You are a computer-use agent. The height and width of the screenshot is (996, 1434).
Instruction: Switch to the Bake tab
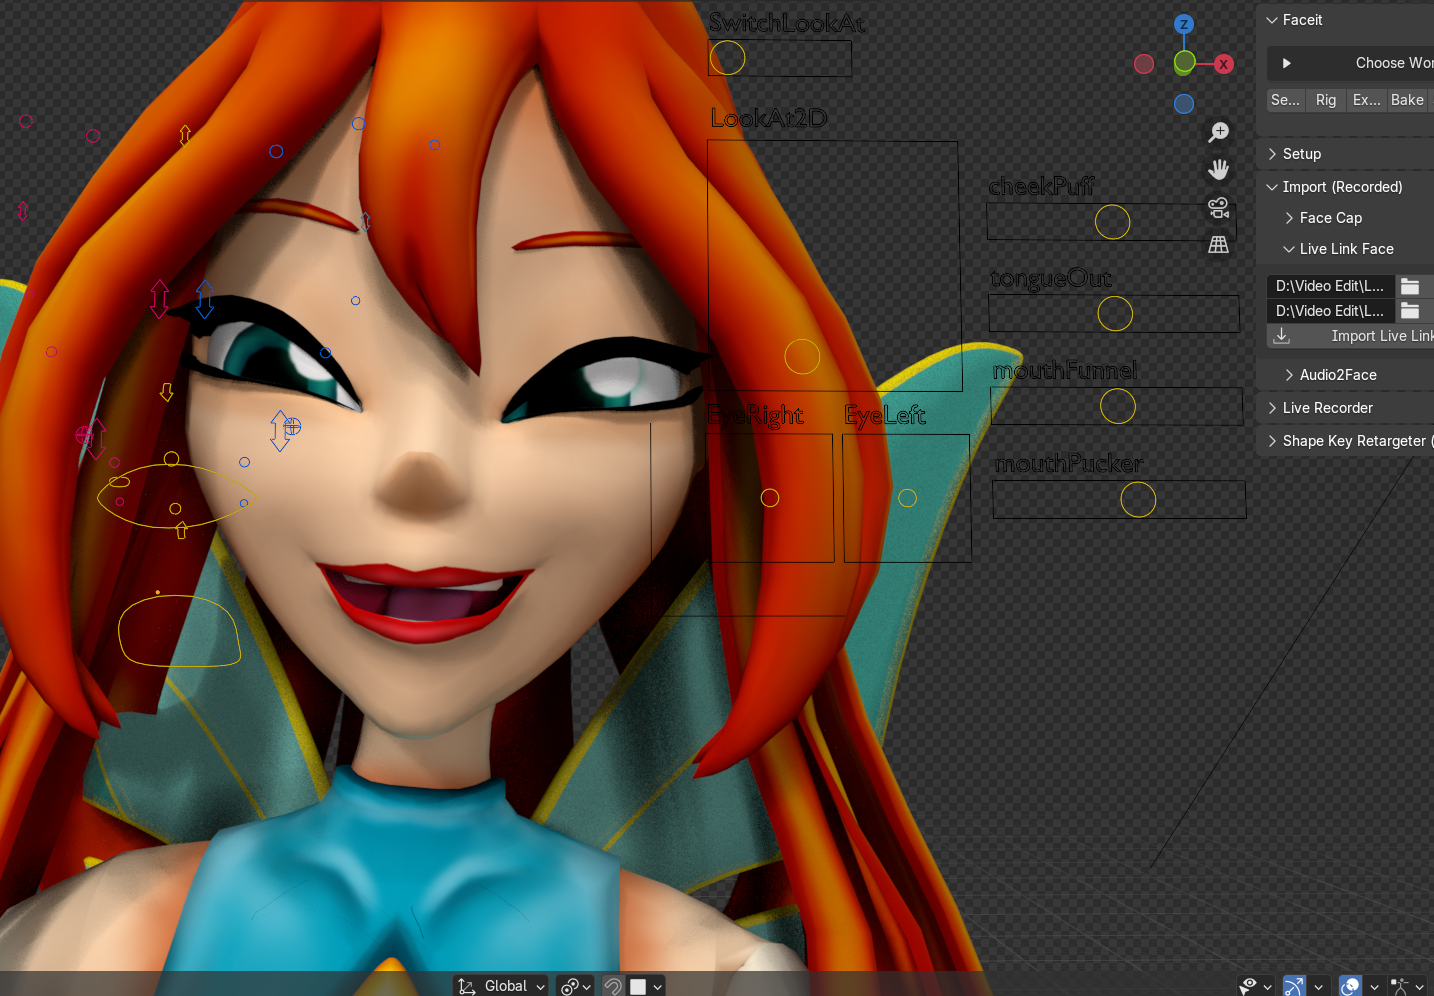pyautogui.click(x=1407, y=100)
